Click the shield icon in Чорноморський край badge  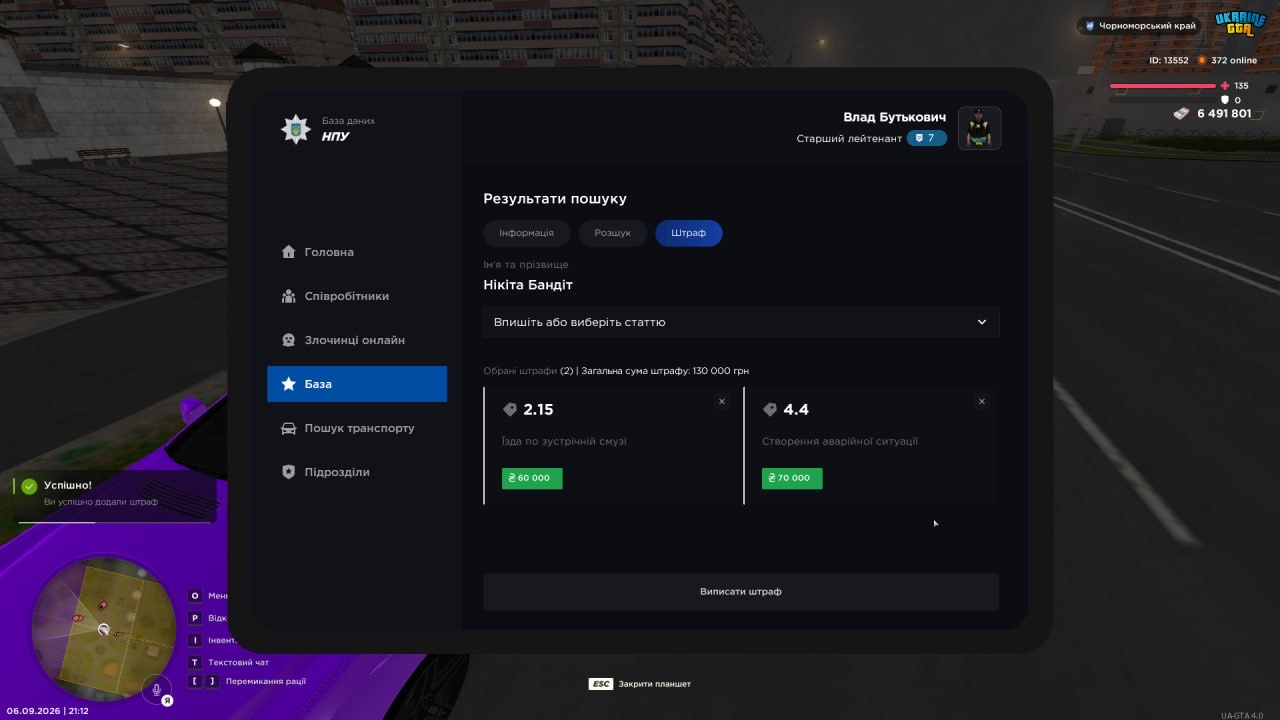click(1089, 26)
